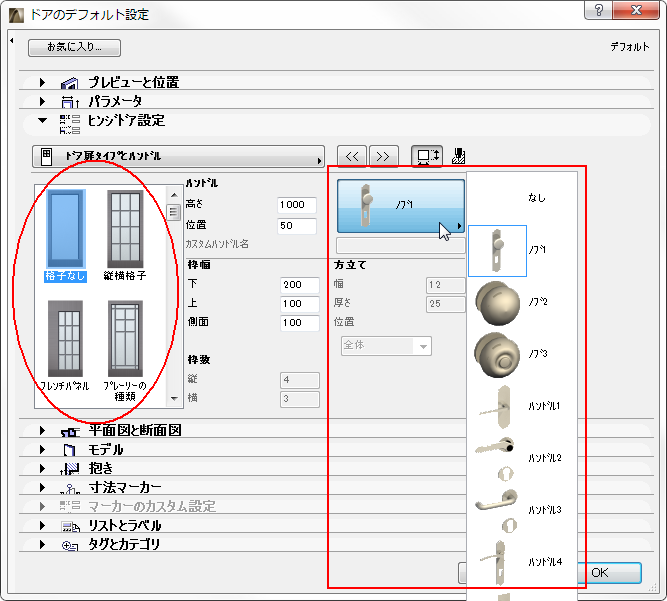Collapse the ヒンジドア設定 panel
This screenshot has width=667, height=601.
[x=43, y=121]
